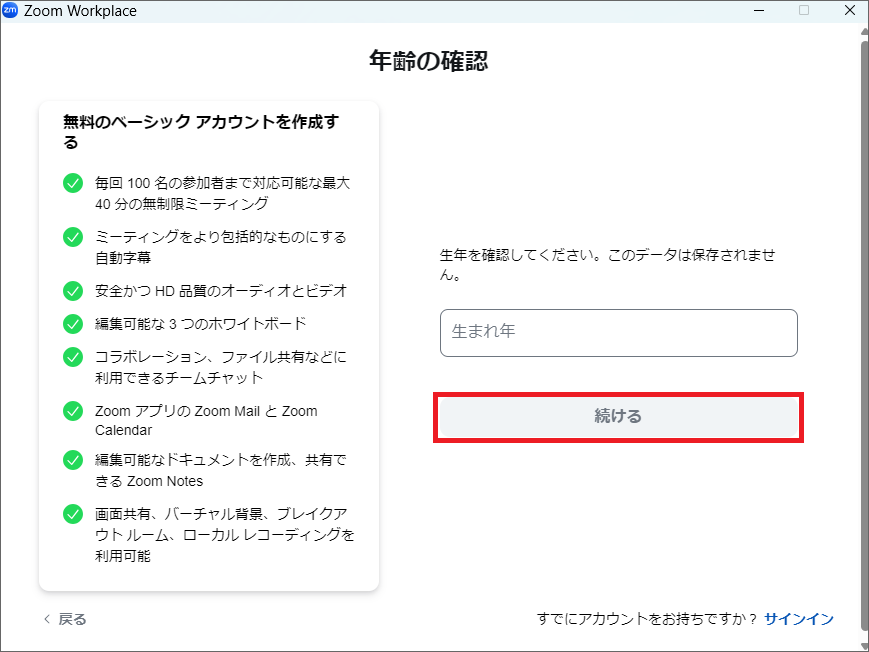Click checkmark beside チームチャット feature
The height and width of the screenshot is (652, 869).
click(x=73, y=357)
